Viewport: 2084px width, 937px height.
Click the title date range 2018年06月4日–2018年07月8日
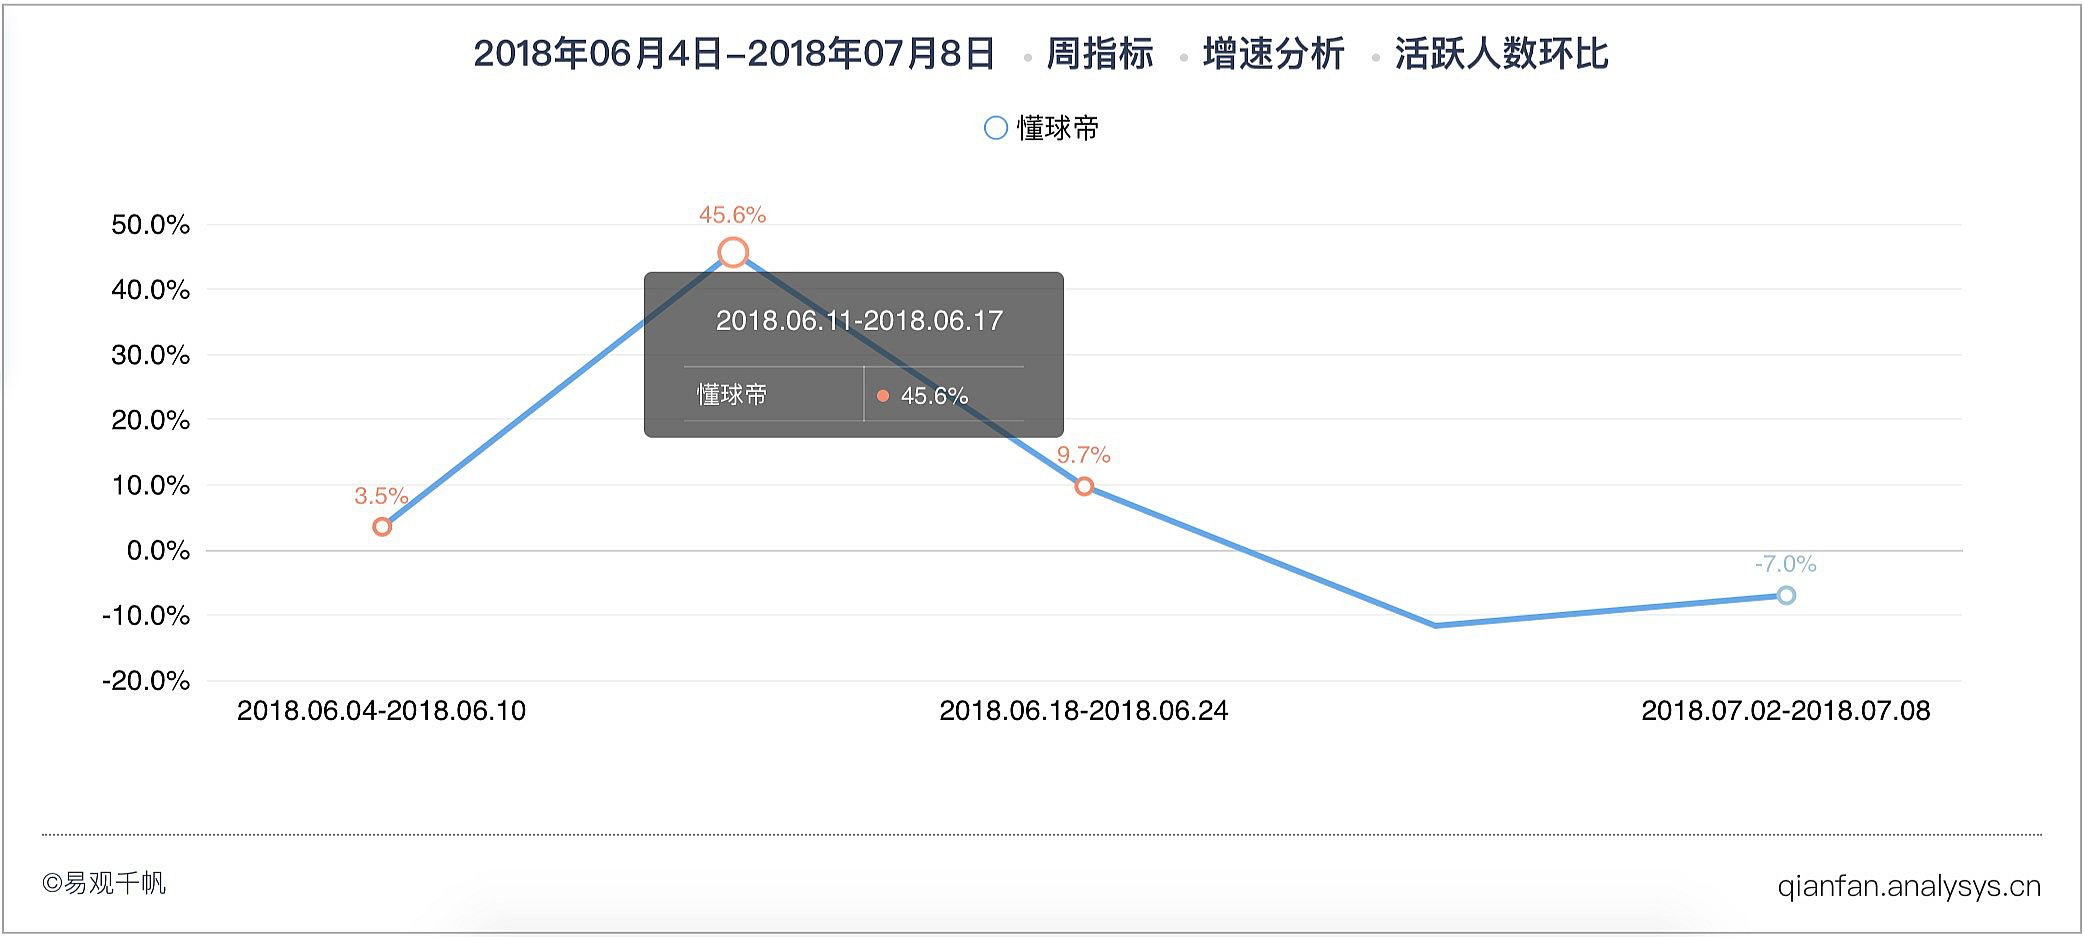click(734, 54)
